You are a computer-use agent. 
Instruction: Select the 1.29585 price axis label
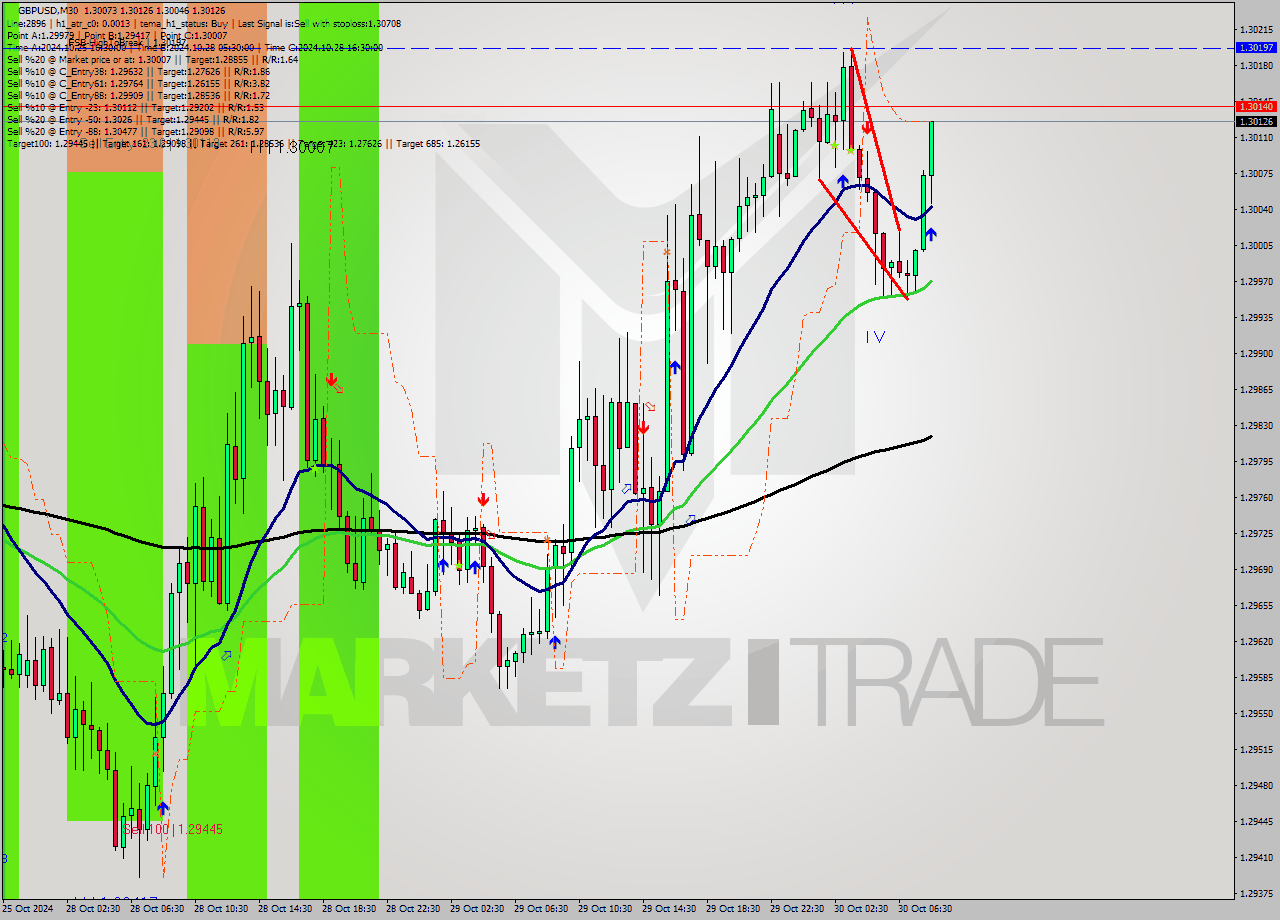click(1256, 677)
